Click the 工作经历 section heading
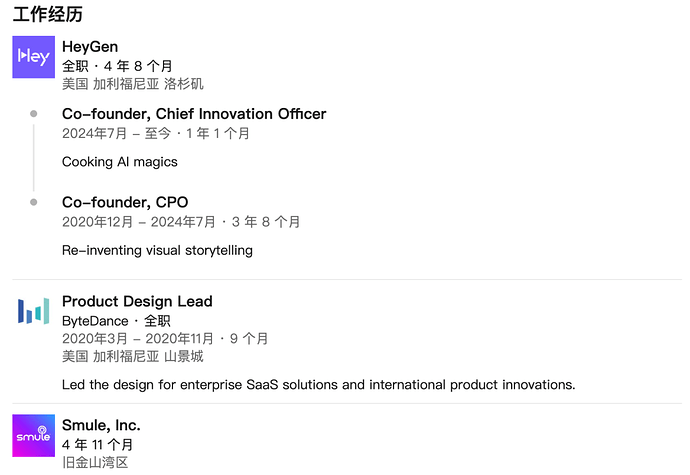 (48, 14)
